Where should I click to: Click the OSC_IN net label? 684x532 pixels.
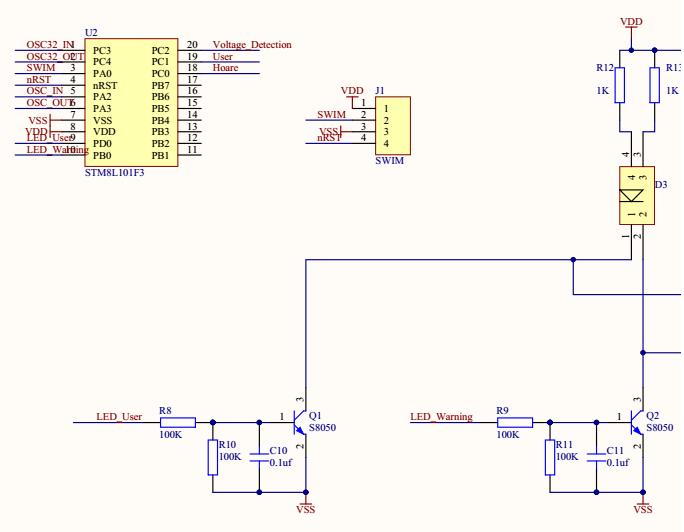[45, 91]
